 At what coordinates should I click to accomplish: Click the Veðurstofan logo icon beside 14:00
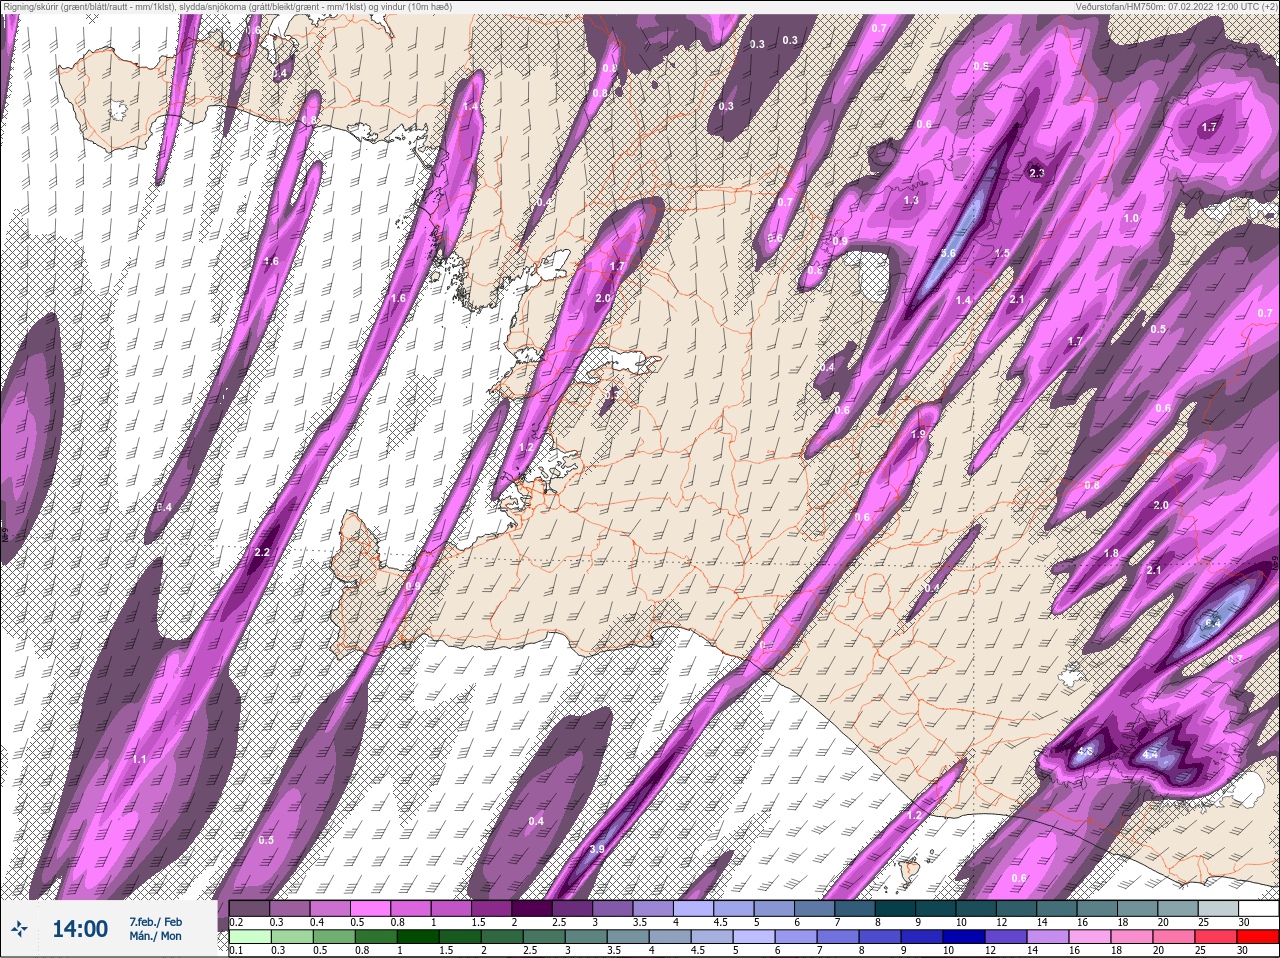(18, 929)
